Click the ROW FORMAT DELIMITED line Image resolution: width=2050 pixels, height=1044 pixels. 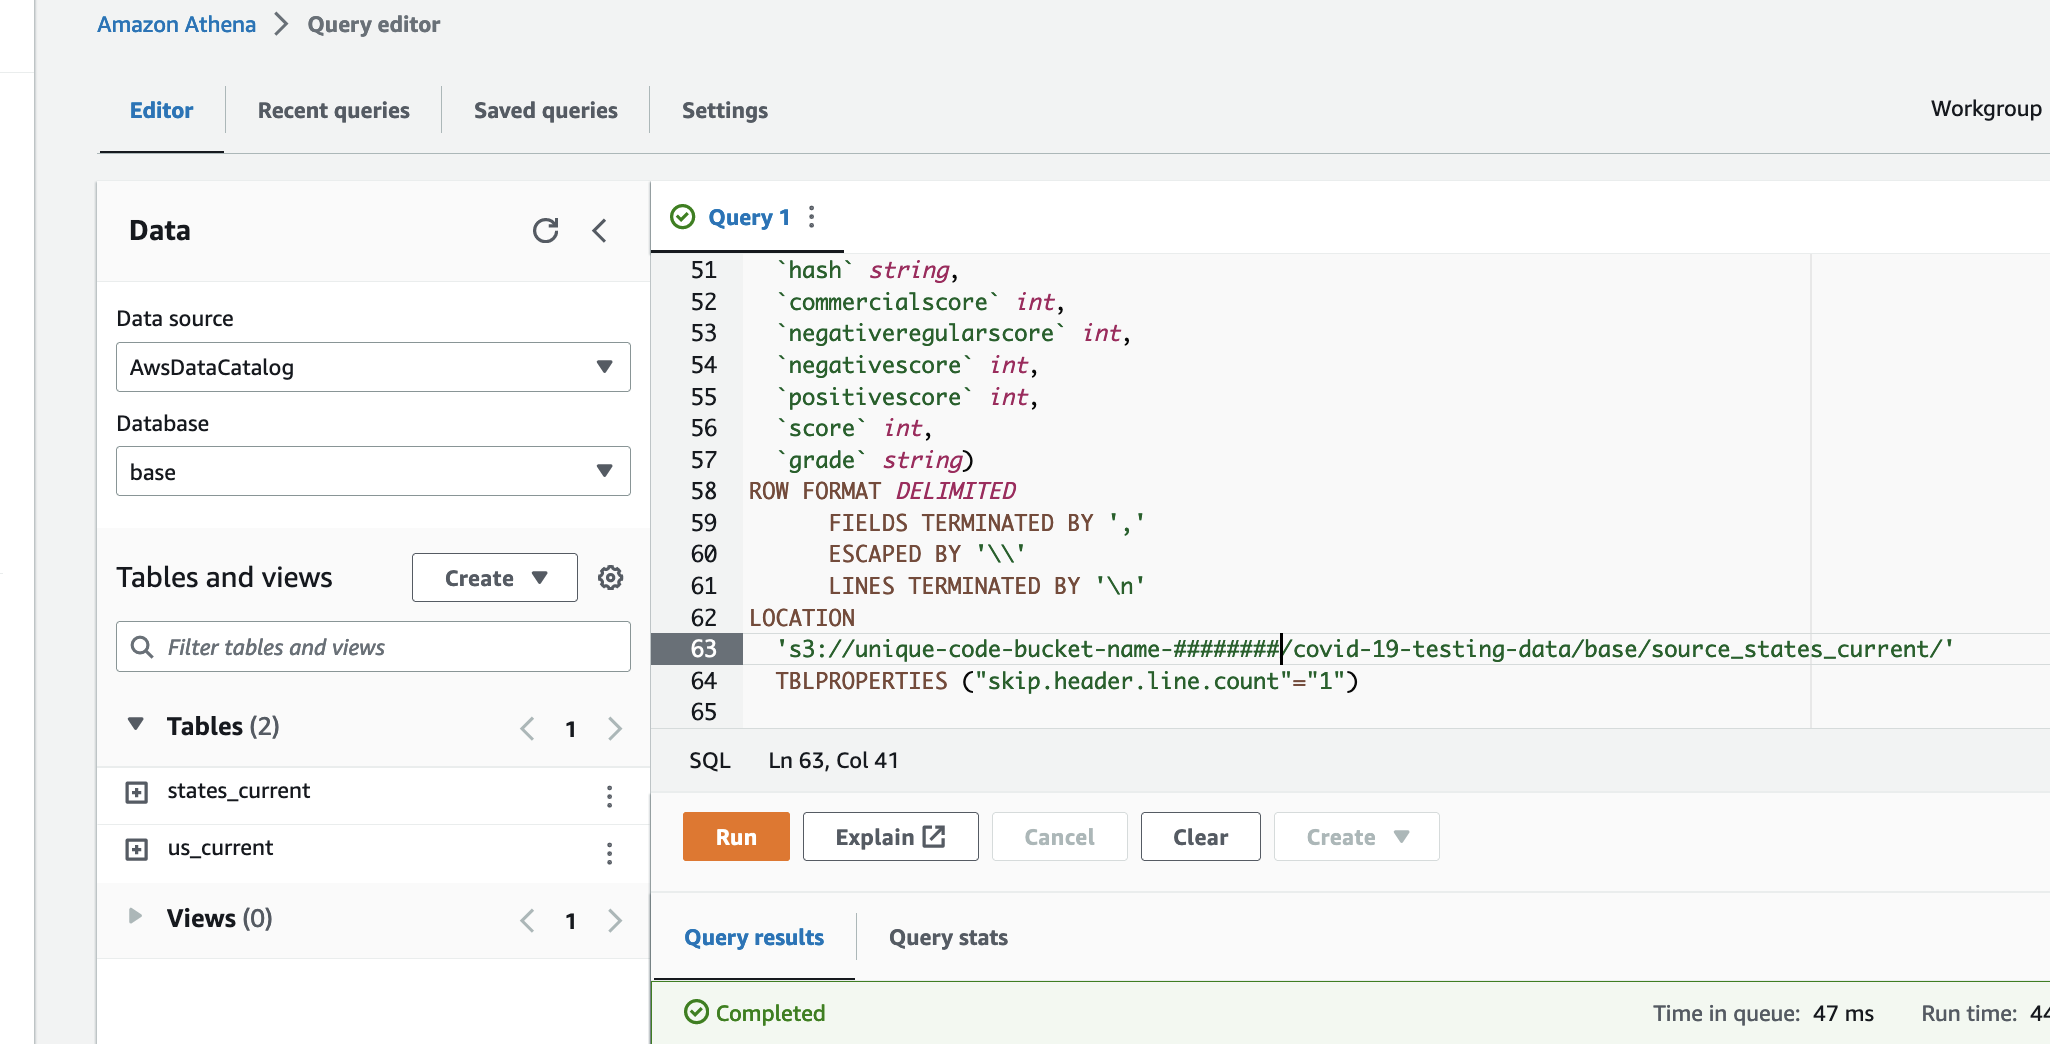click(882, 491)
